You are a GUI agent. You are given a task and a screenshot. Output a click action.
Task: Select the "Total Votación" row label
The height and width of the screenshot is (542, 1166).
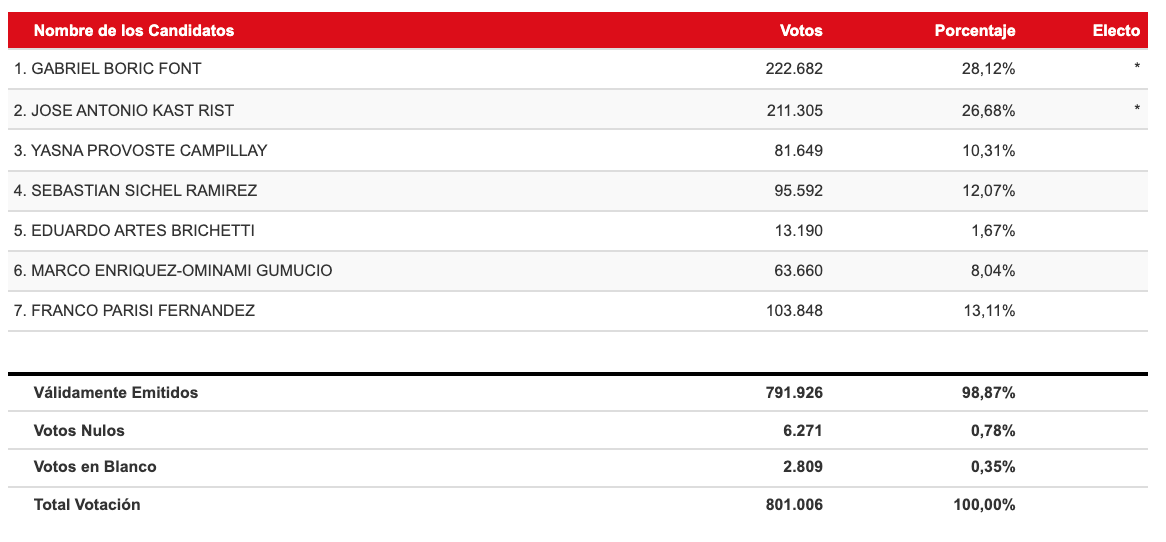coord(87,504)
